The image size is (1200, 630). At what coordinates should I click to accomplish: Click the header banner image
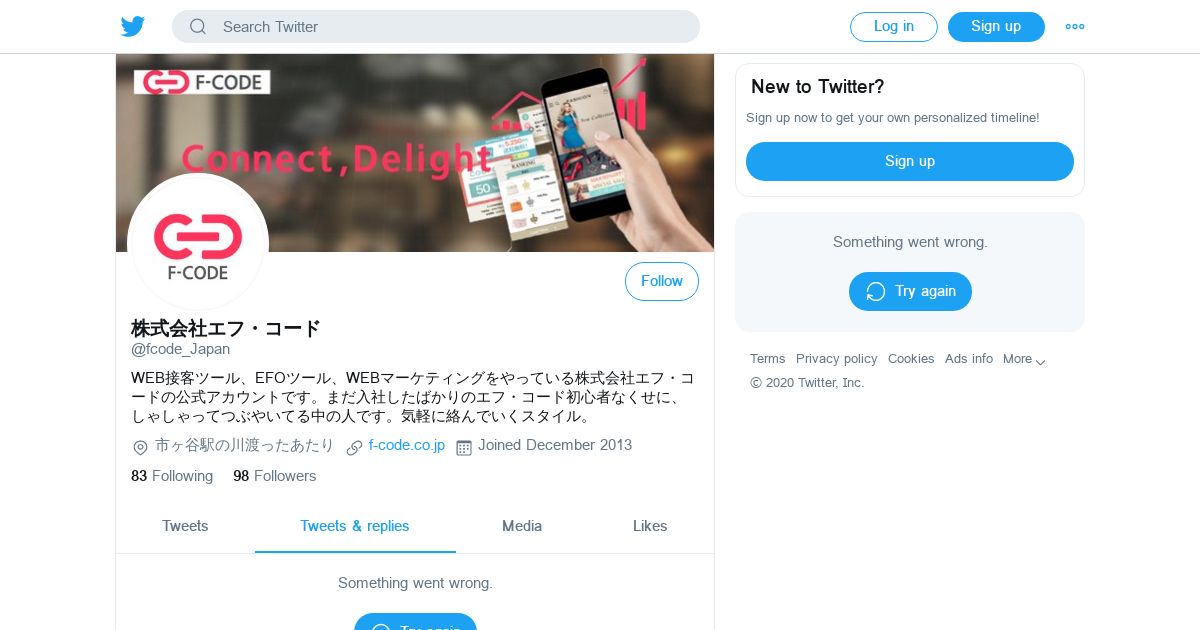[415, 153]
